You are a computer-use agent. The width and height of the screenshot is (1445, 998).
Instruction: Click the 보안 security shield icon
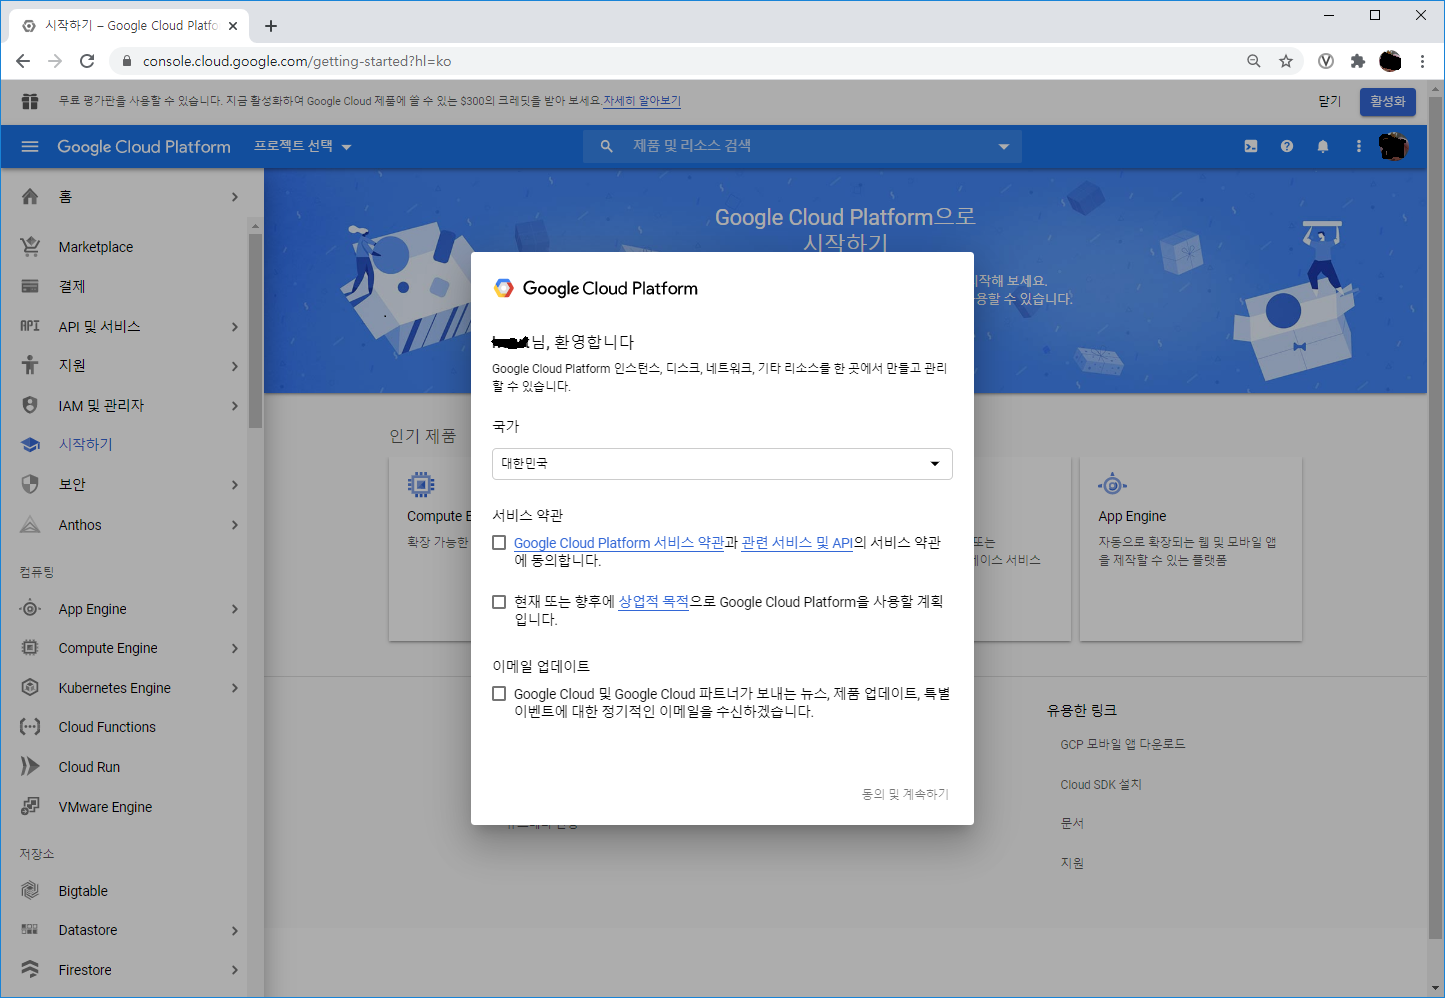[x=30, y=484]
